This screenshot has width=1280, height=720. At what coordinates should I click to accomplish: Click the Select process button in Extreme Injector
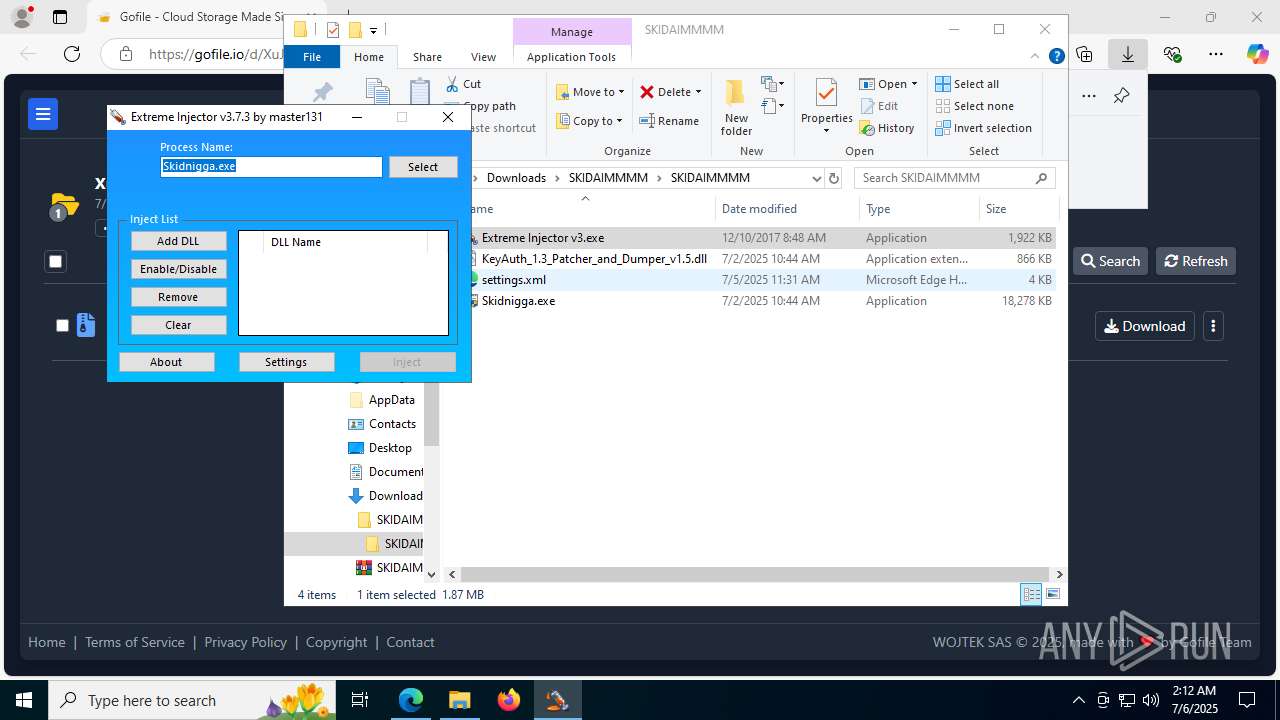[423, 167]
